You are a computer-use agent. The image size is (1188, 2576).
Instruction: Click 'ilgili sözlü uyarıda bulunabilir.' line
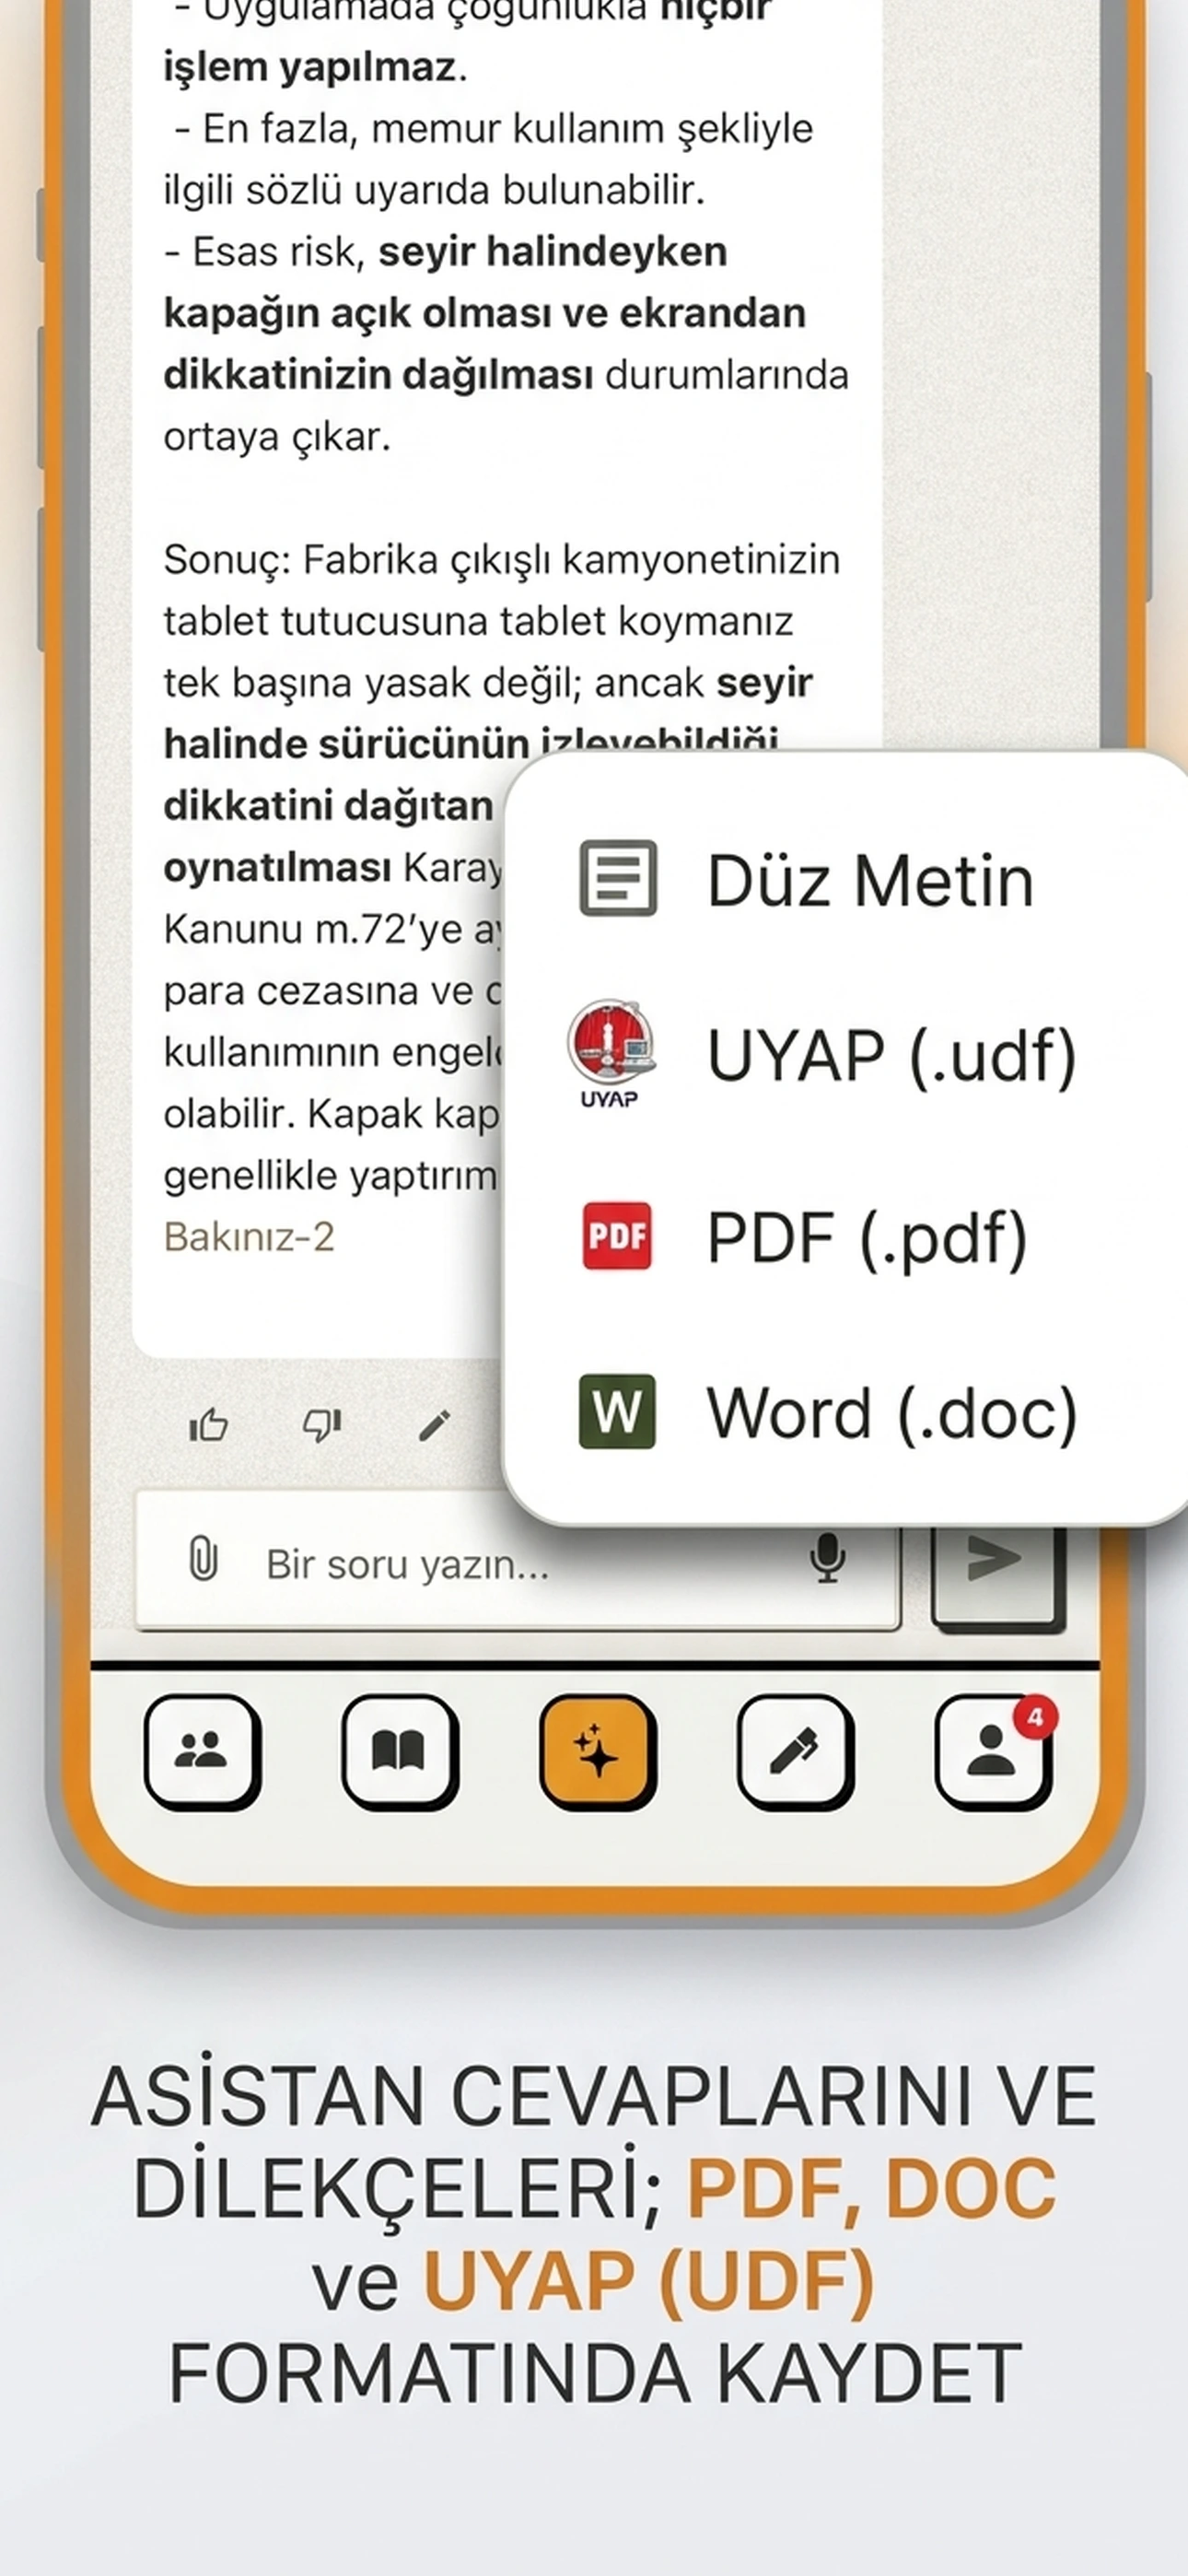click(x=434, y=190)
